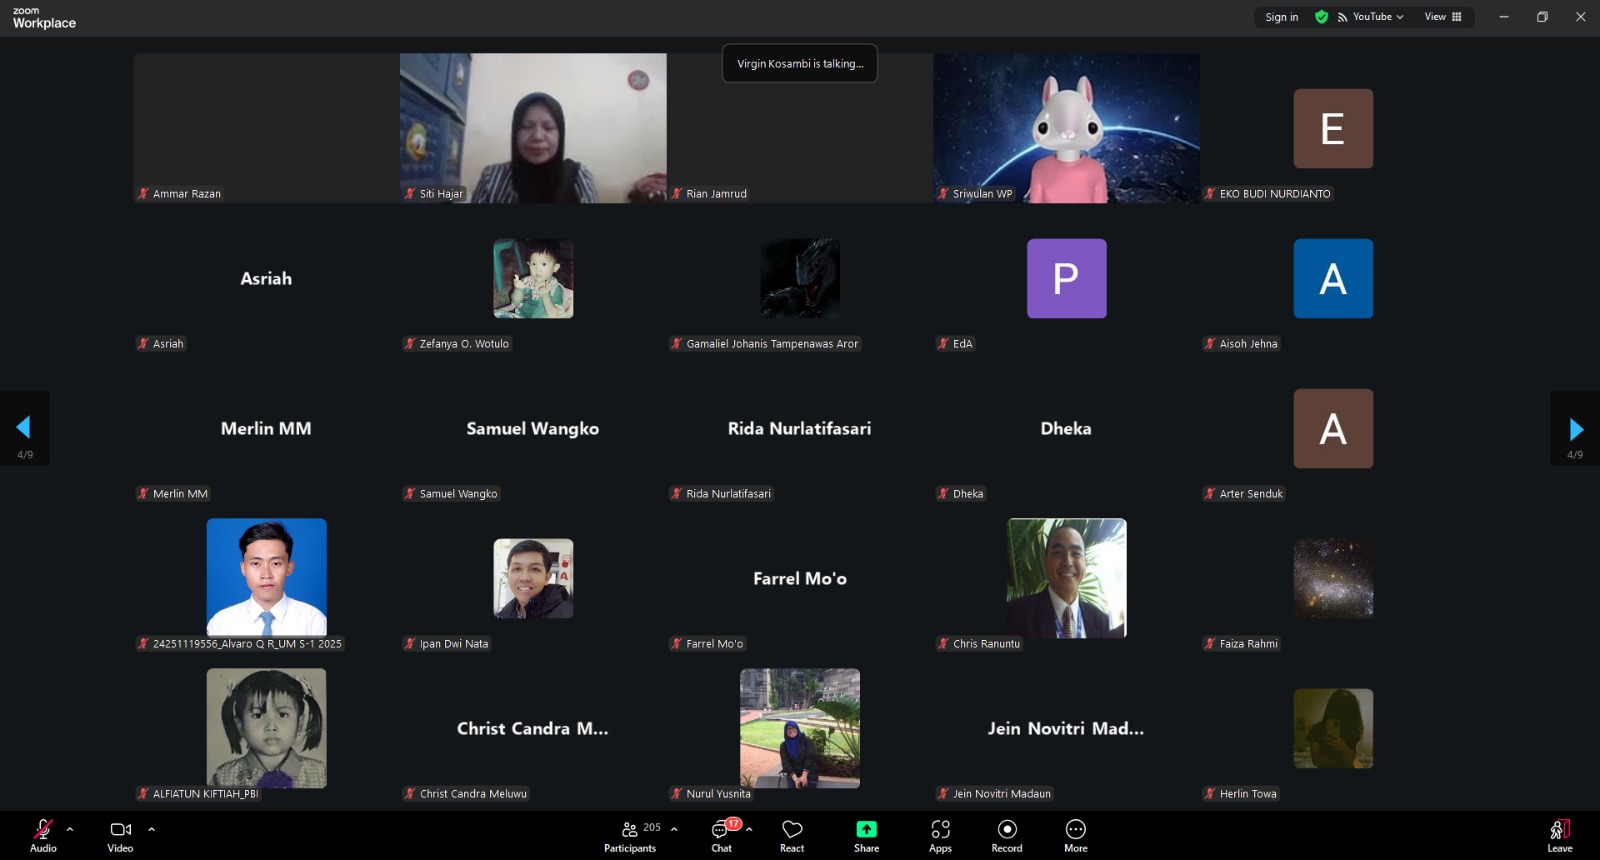Start video with the Video button
Screen dimensions: 1600x860
coord(120,835)
